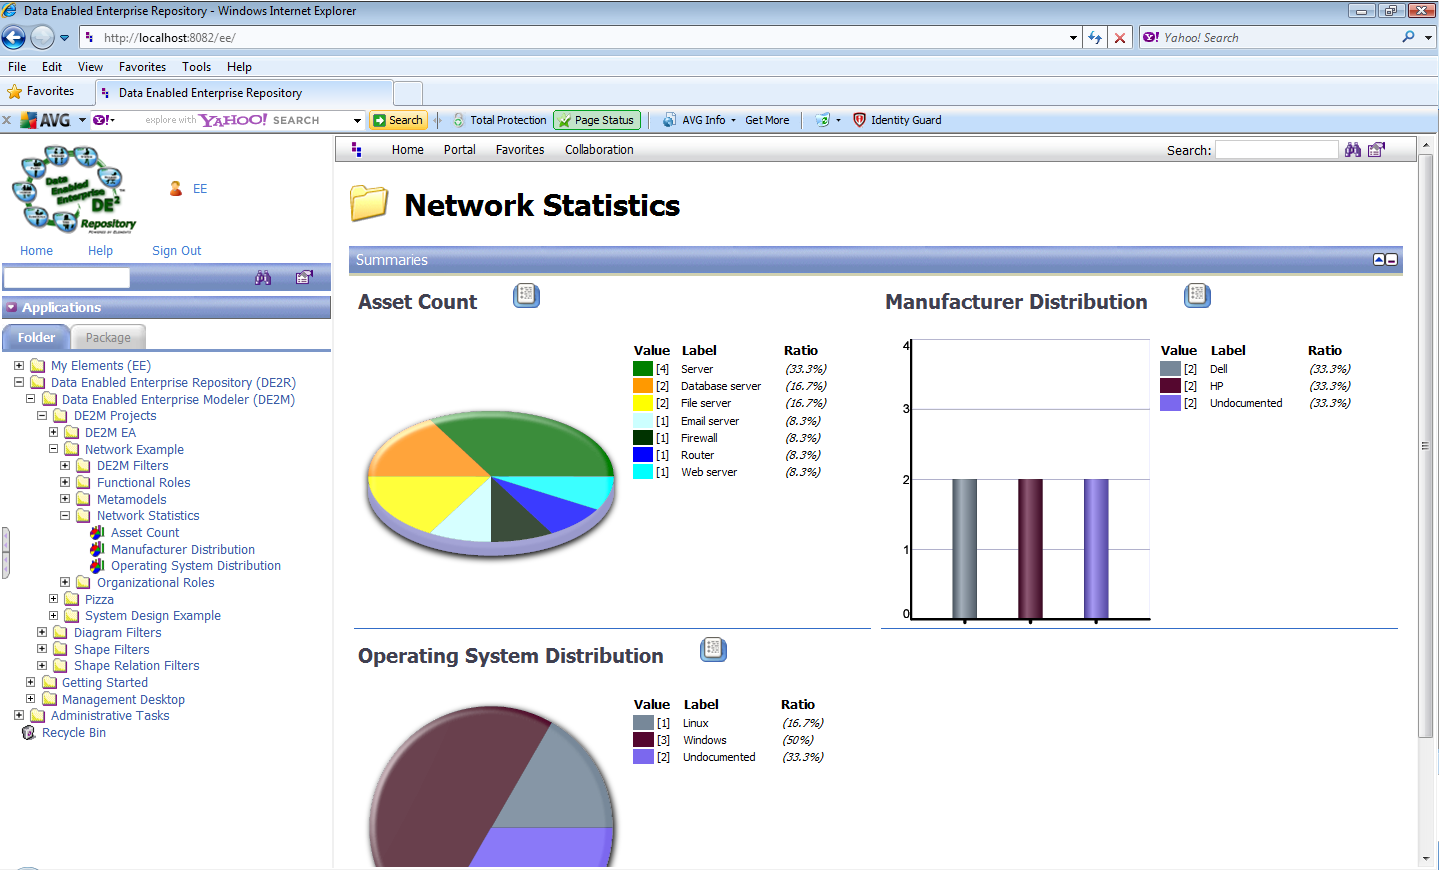Collapse Data Enabled Enterprise Repository (DE2R) node
The height and width of the screenshot is (870, 1439).
tap(19, 383)
